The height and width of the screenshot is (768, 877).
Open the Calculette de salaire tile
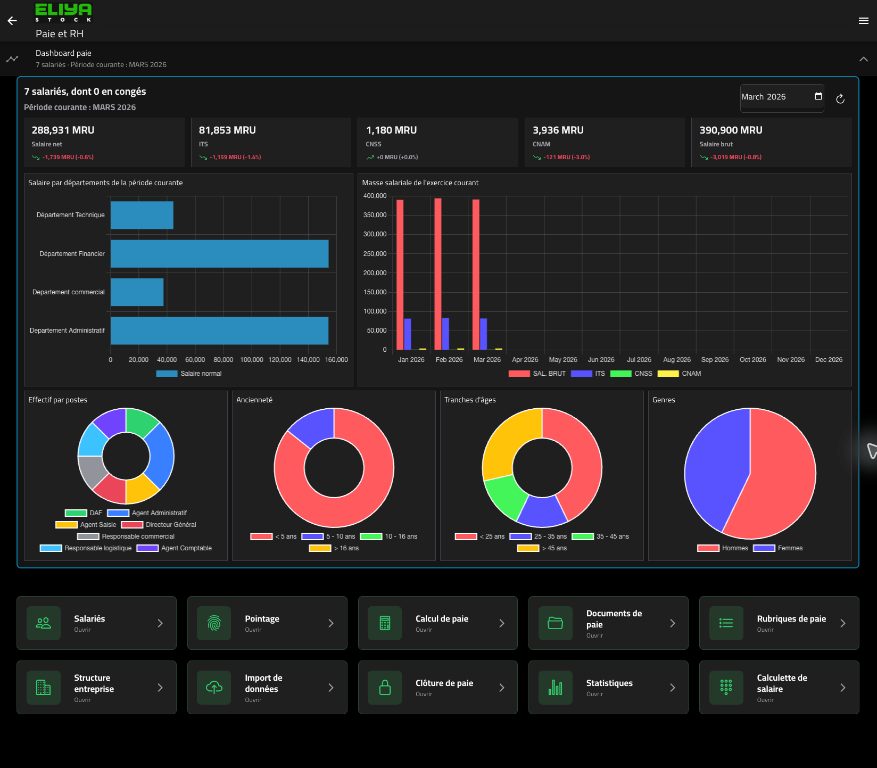[779, 687]
